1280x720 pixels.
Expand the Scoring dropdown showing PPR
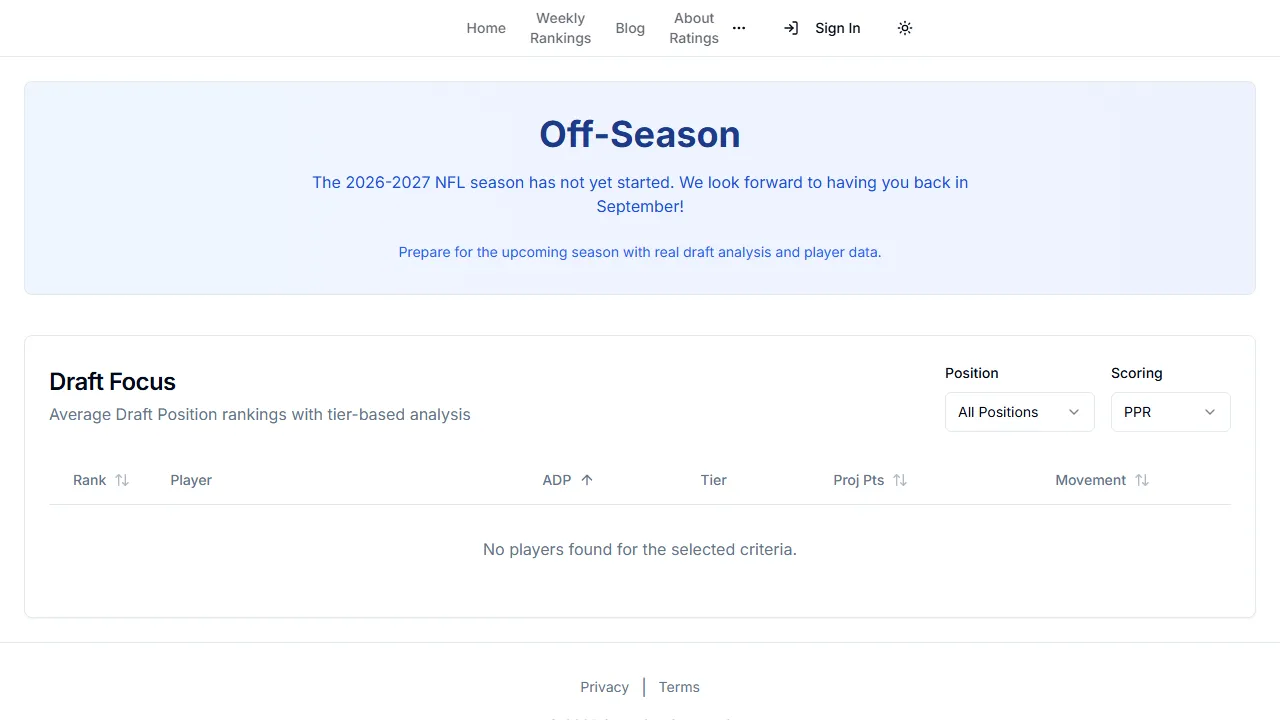coord(1170,412)
